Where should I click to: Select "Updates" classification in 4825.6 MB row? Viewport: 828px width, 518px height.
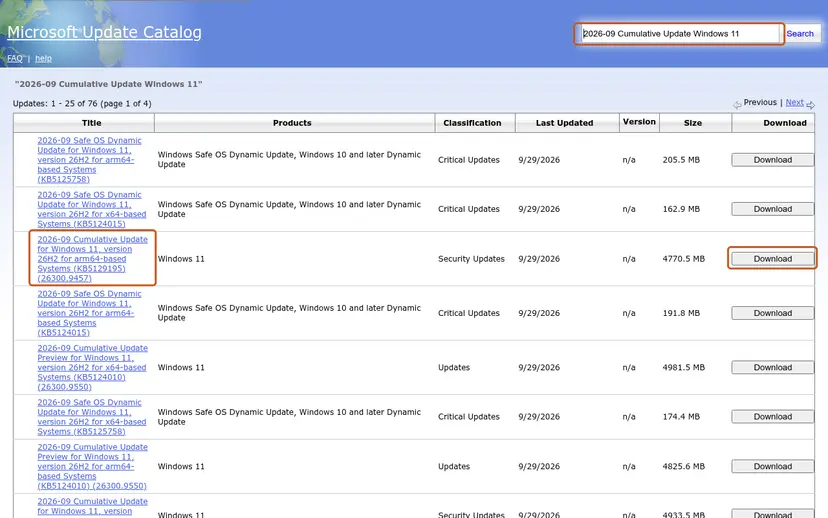pos(454,466)
